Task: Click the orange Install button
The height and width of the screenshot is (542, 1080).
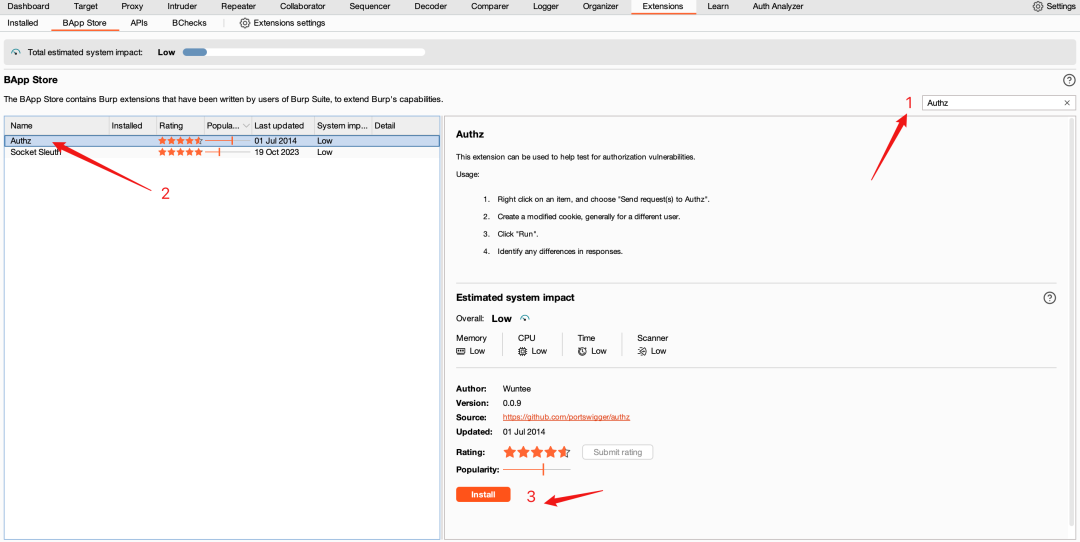Action: pyautogui.click(x=483, y=494)
